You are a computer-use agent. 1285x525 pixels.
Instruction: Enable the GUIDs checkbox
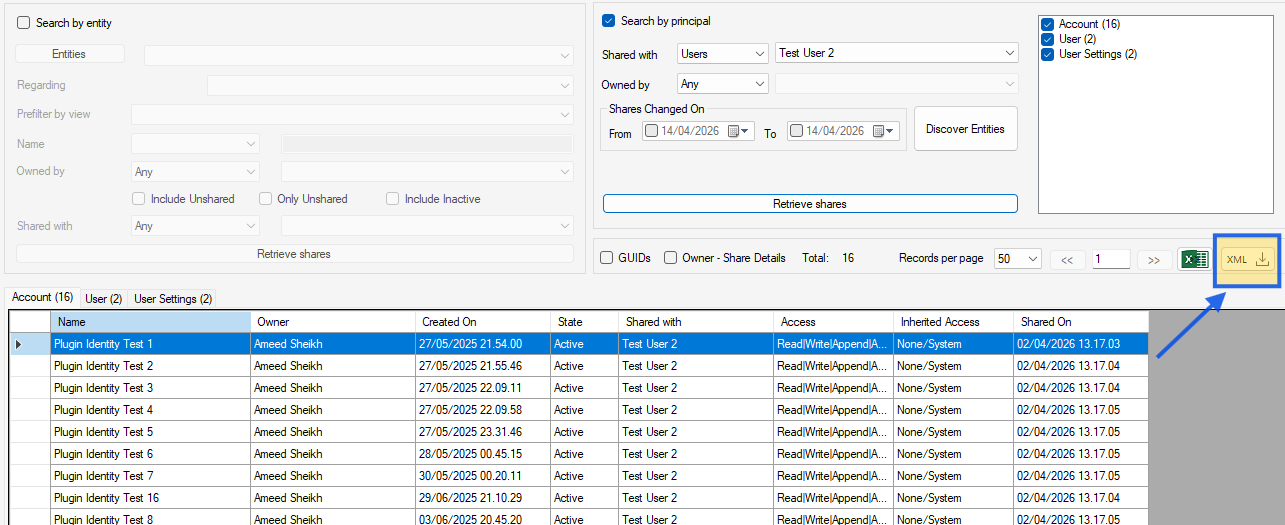607,258
